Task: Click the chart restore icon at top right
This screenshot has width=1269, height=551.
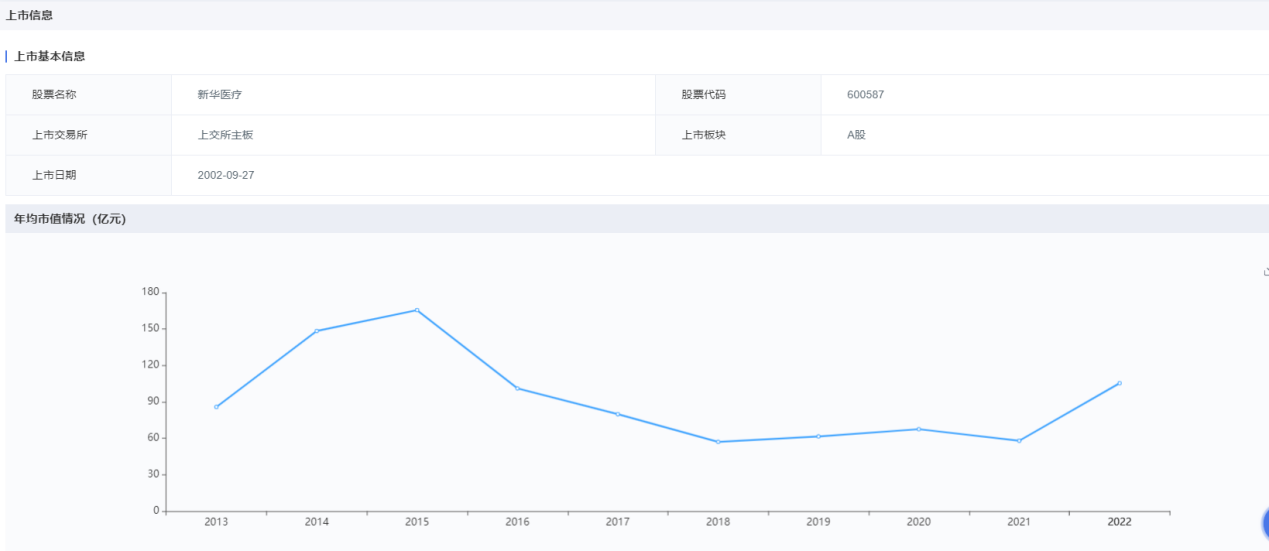Action: (1265, 271)
